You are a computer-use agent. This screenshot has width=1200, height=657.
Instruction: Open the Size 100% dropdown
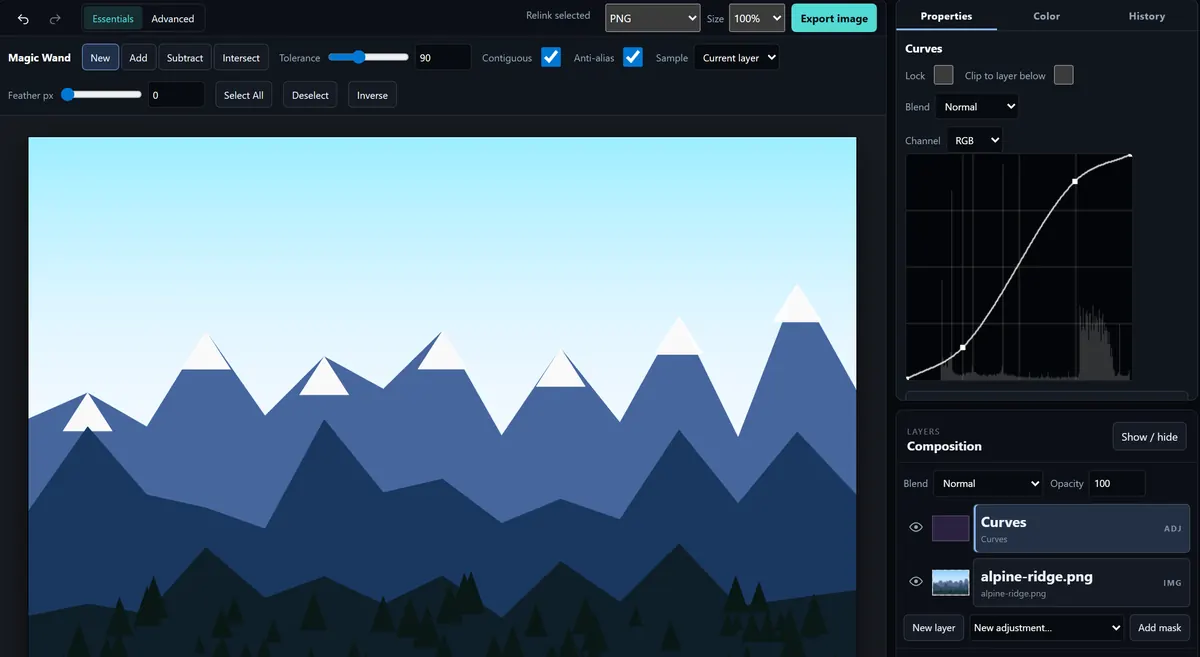pyautogui.click(x=757, y=18)
